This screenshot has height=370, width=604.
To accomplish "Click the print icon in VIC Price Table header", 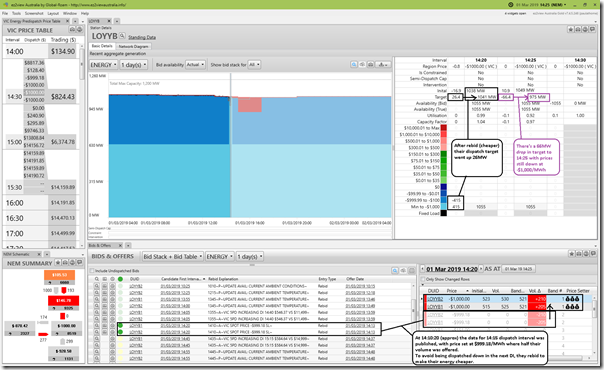I will click(72, 30).
